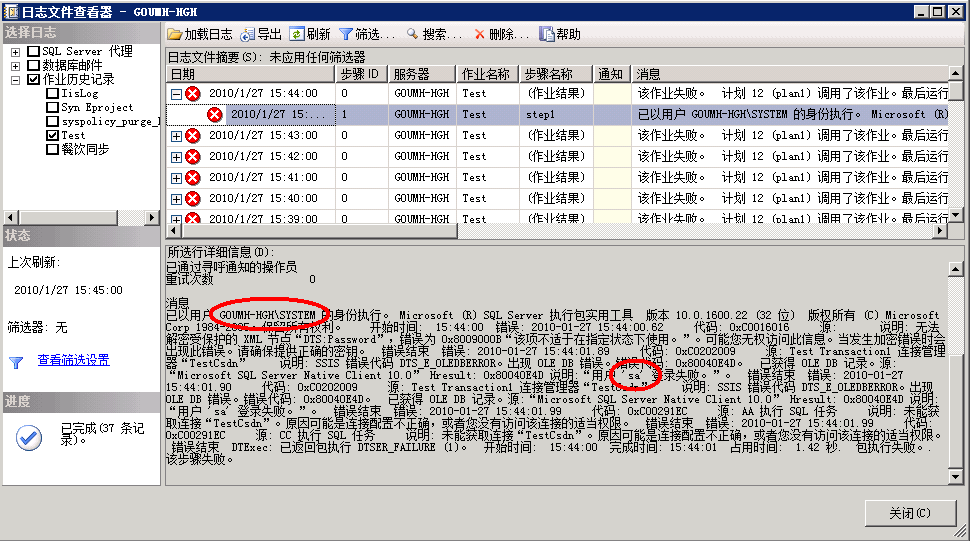The height and width of the screenshot is (541, 970).
Task: Toggle the 数据库邮件 checkbox
Action: click(x=33, y=65)
